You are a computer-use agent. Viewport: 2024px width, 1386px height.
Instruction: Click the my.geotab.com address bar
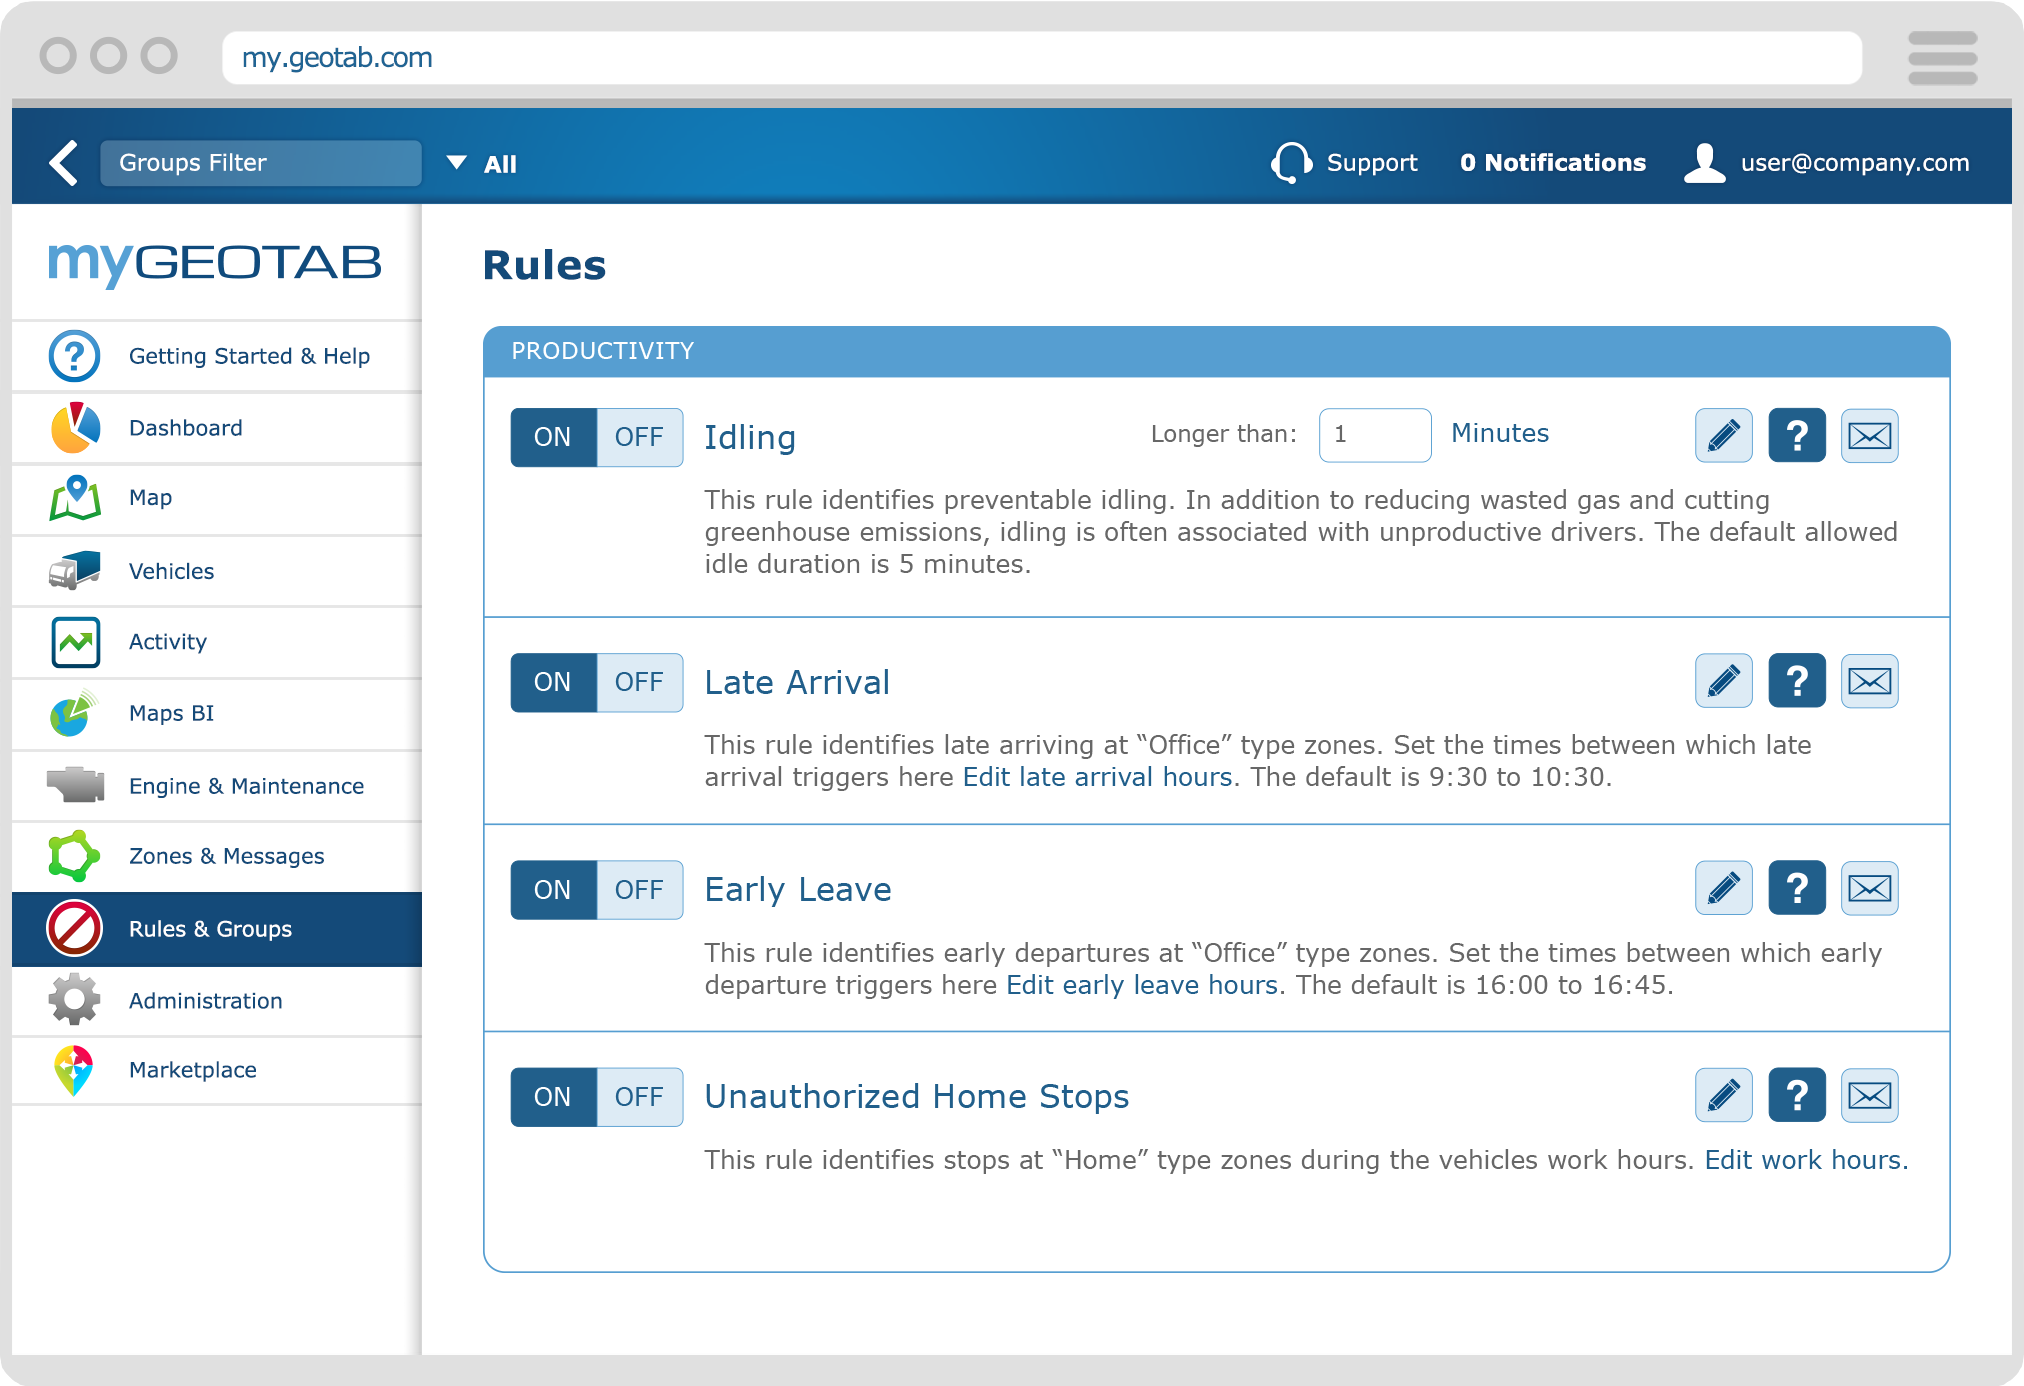1042,58
